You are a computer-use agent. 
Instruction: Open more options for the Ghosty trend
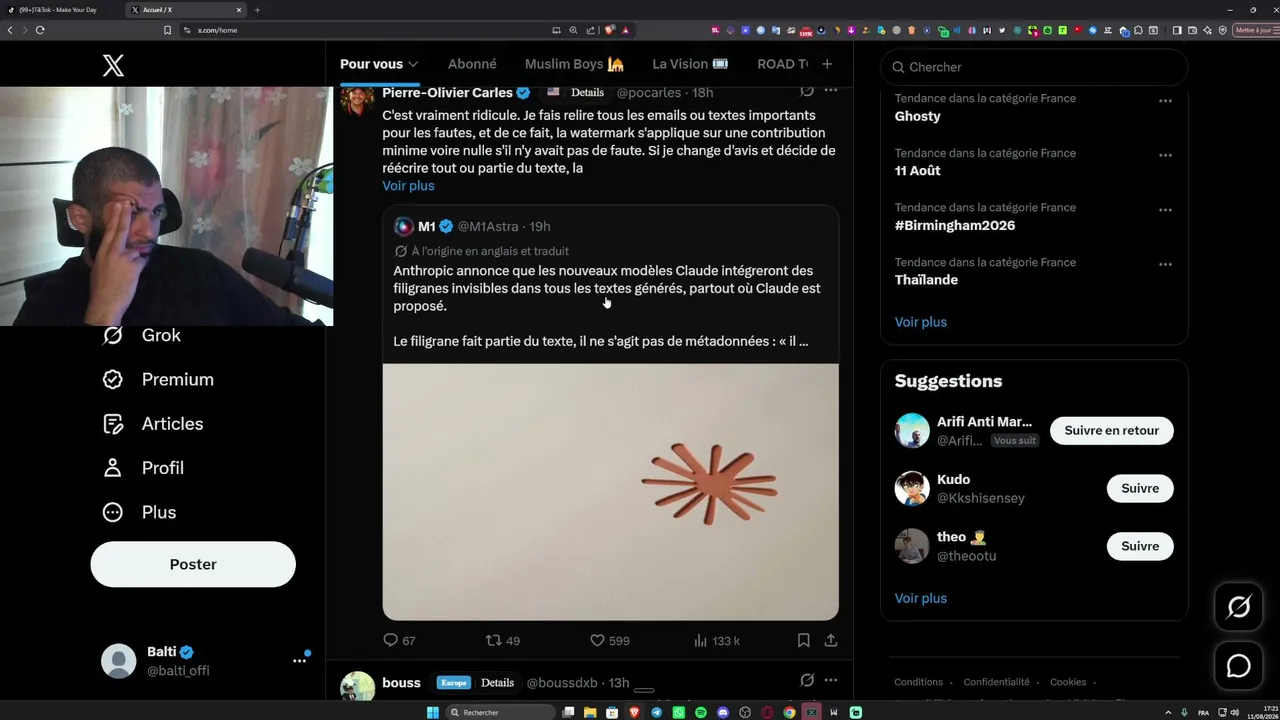pos(1165,100)
